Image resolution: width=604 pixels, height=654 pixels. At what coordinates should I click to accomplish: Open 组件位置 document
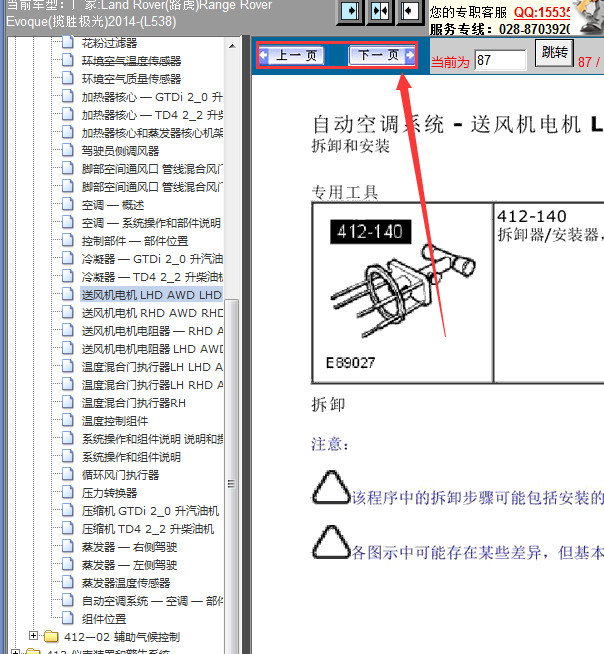(103, 619)
